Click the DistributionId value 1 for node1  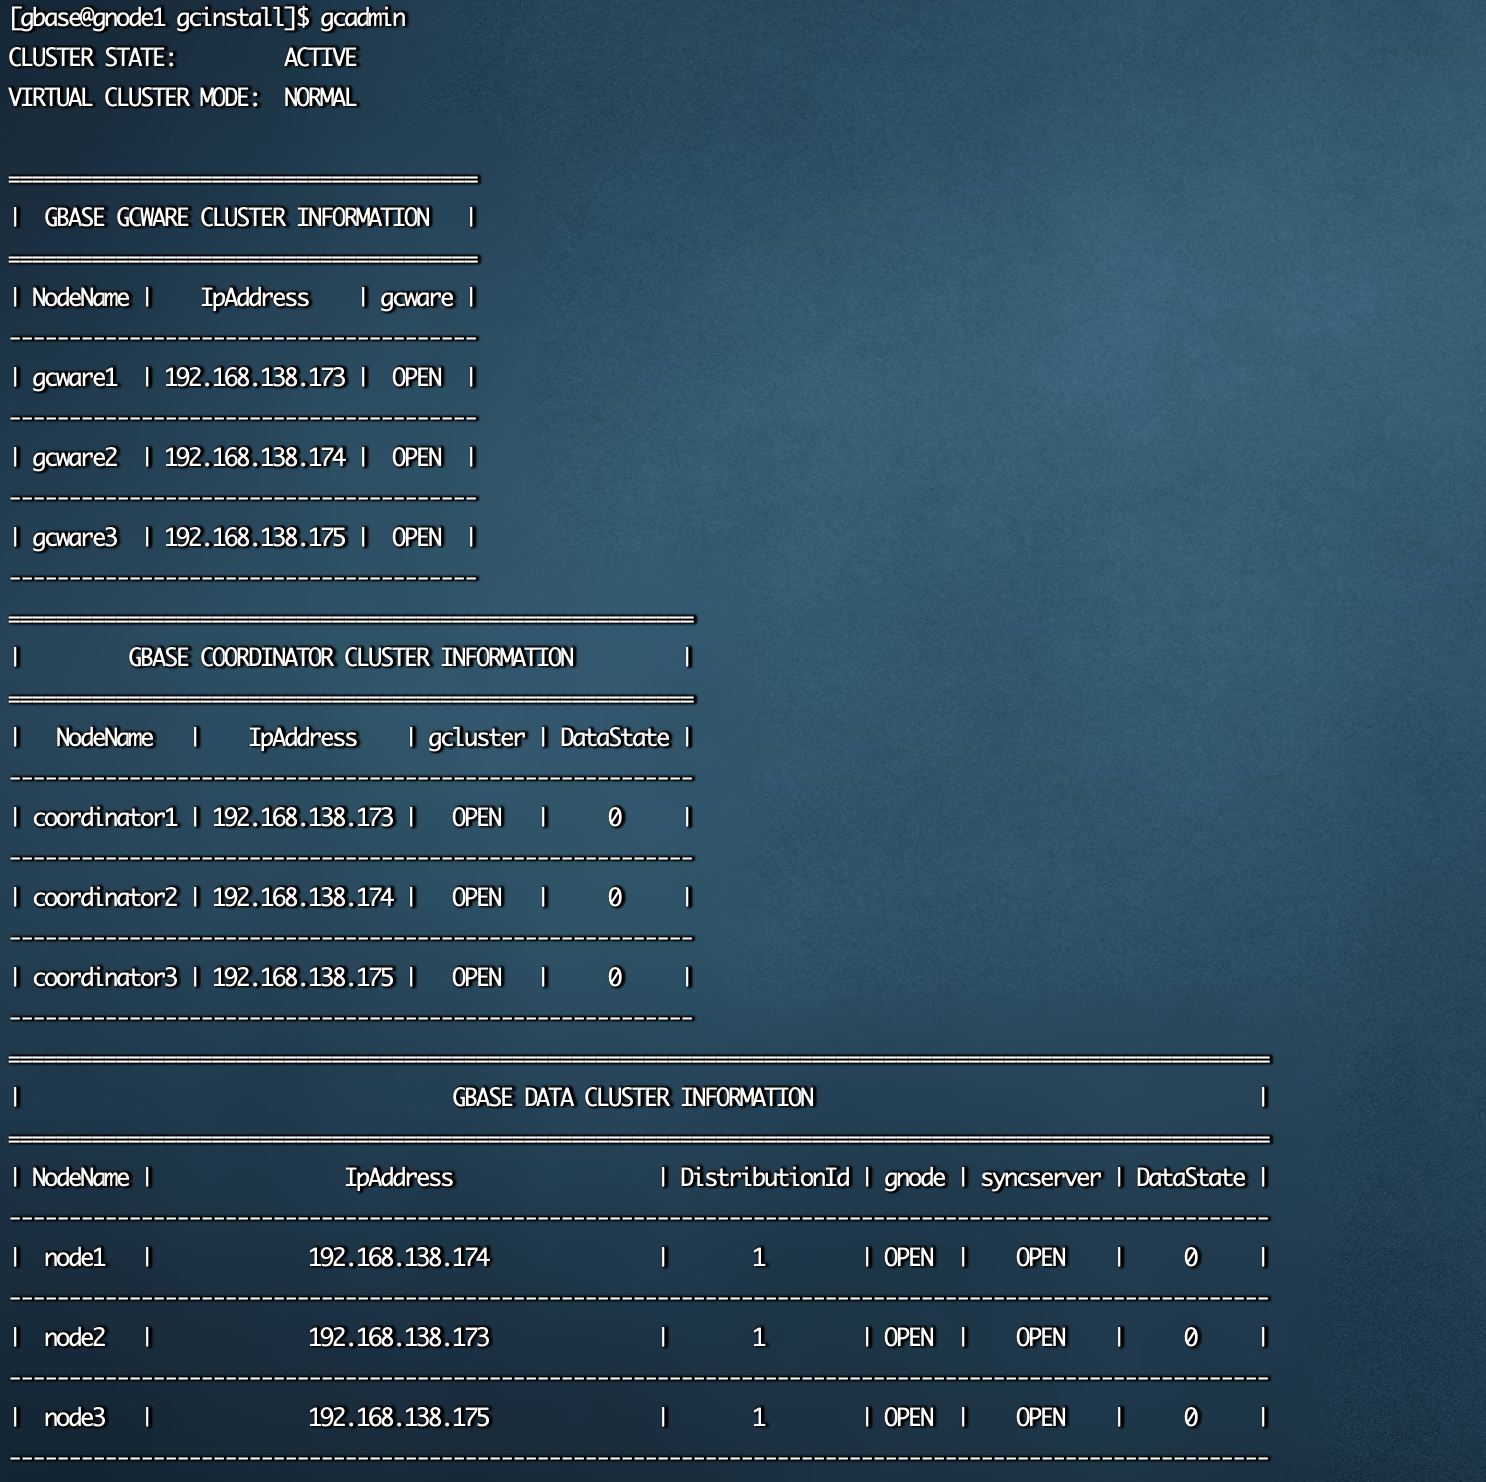coord(759,1258)
